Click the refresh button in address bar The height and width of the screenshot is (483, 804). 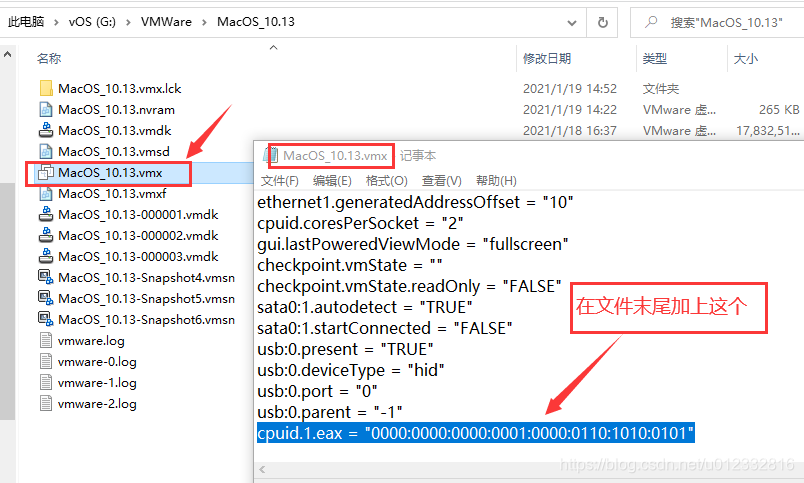(602, 22)
